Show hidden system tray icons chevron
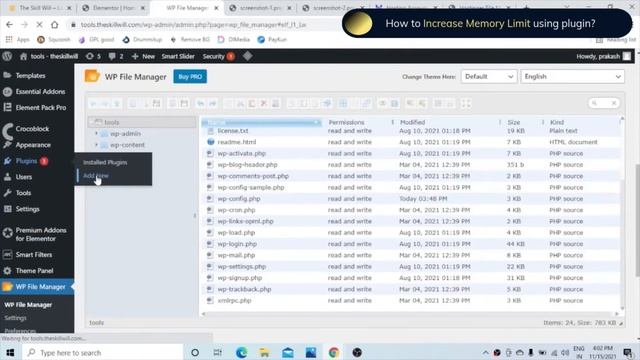This screenshot has height=360, width=640. [485, 353]
